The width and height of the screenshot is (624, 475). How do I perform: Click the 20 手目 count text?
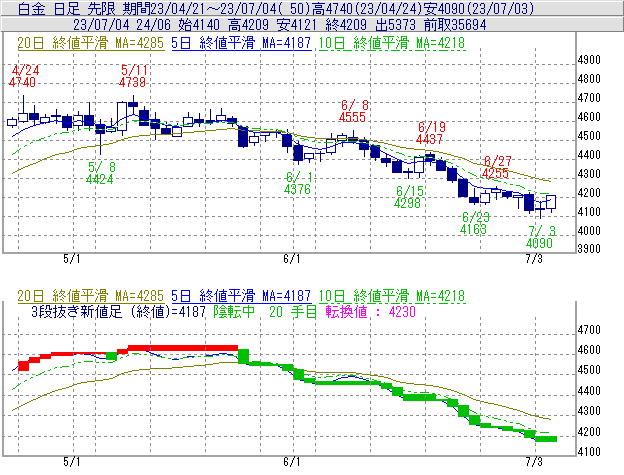click(292, 311)
